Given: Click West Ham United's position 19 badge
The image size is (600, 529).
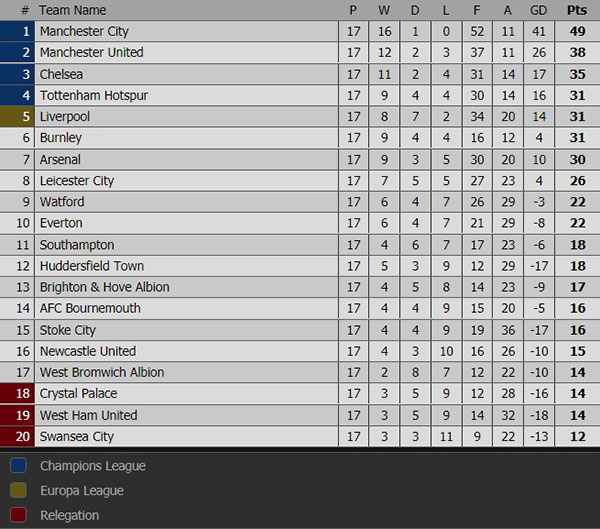Looking at the screenshot, I should click(x=18, y=415).
